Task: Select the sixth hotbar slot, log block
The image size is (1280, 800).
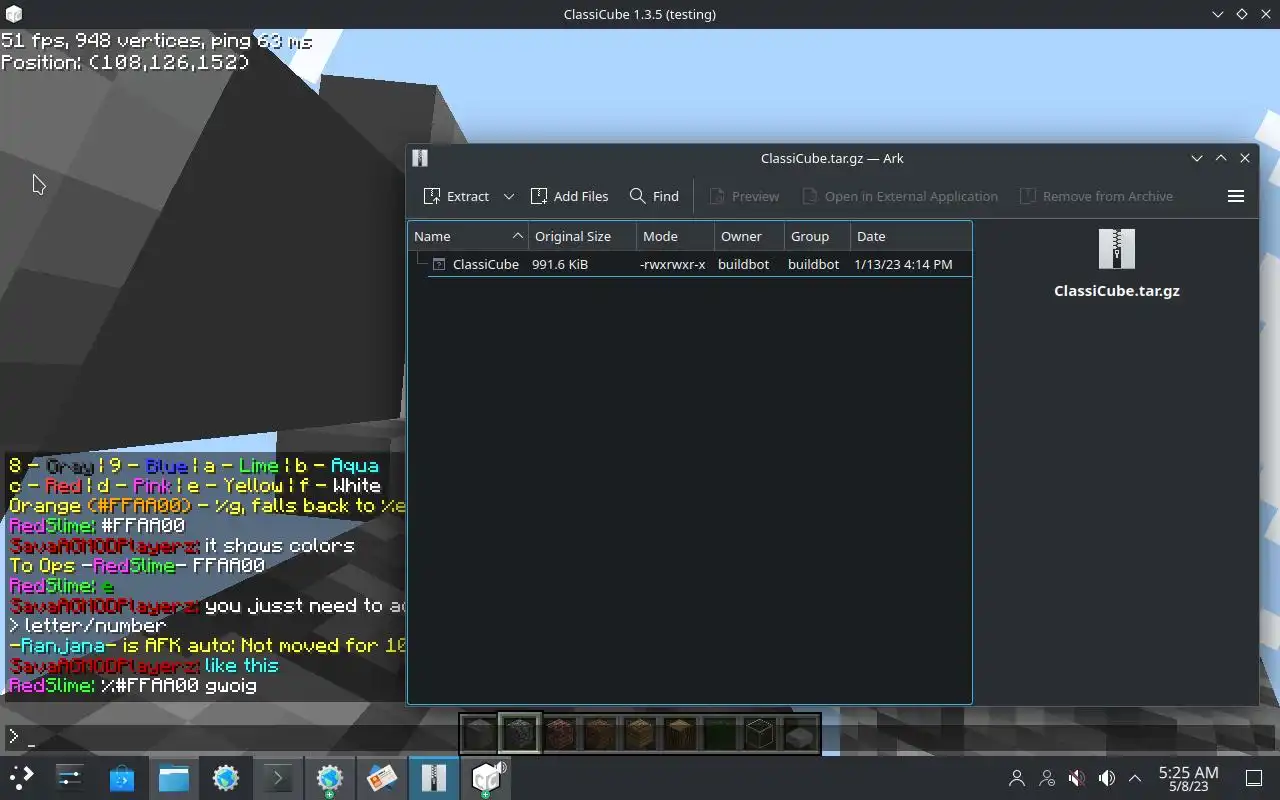Action: click(x=680, y=735)
